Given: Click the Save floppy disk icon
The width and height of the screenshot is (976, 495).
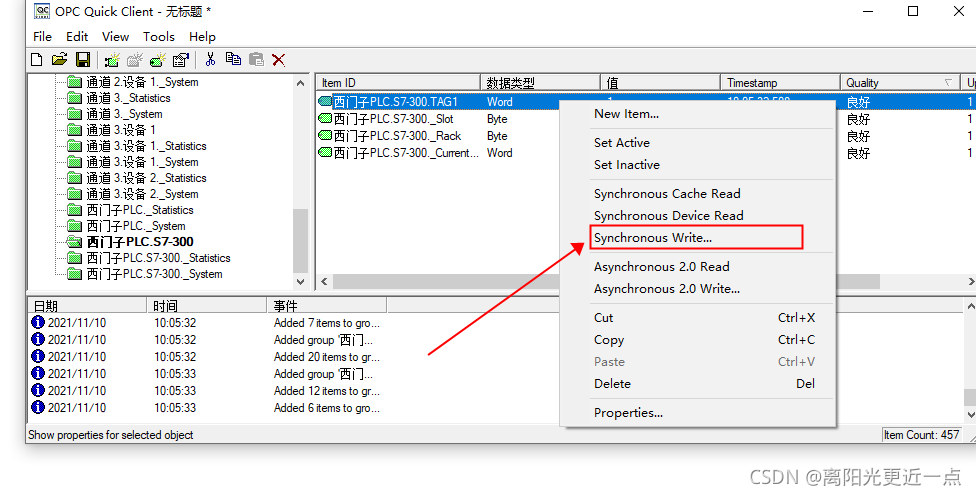Looking at the screenshot, I should (x=82, y=60).
